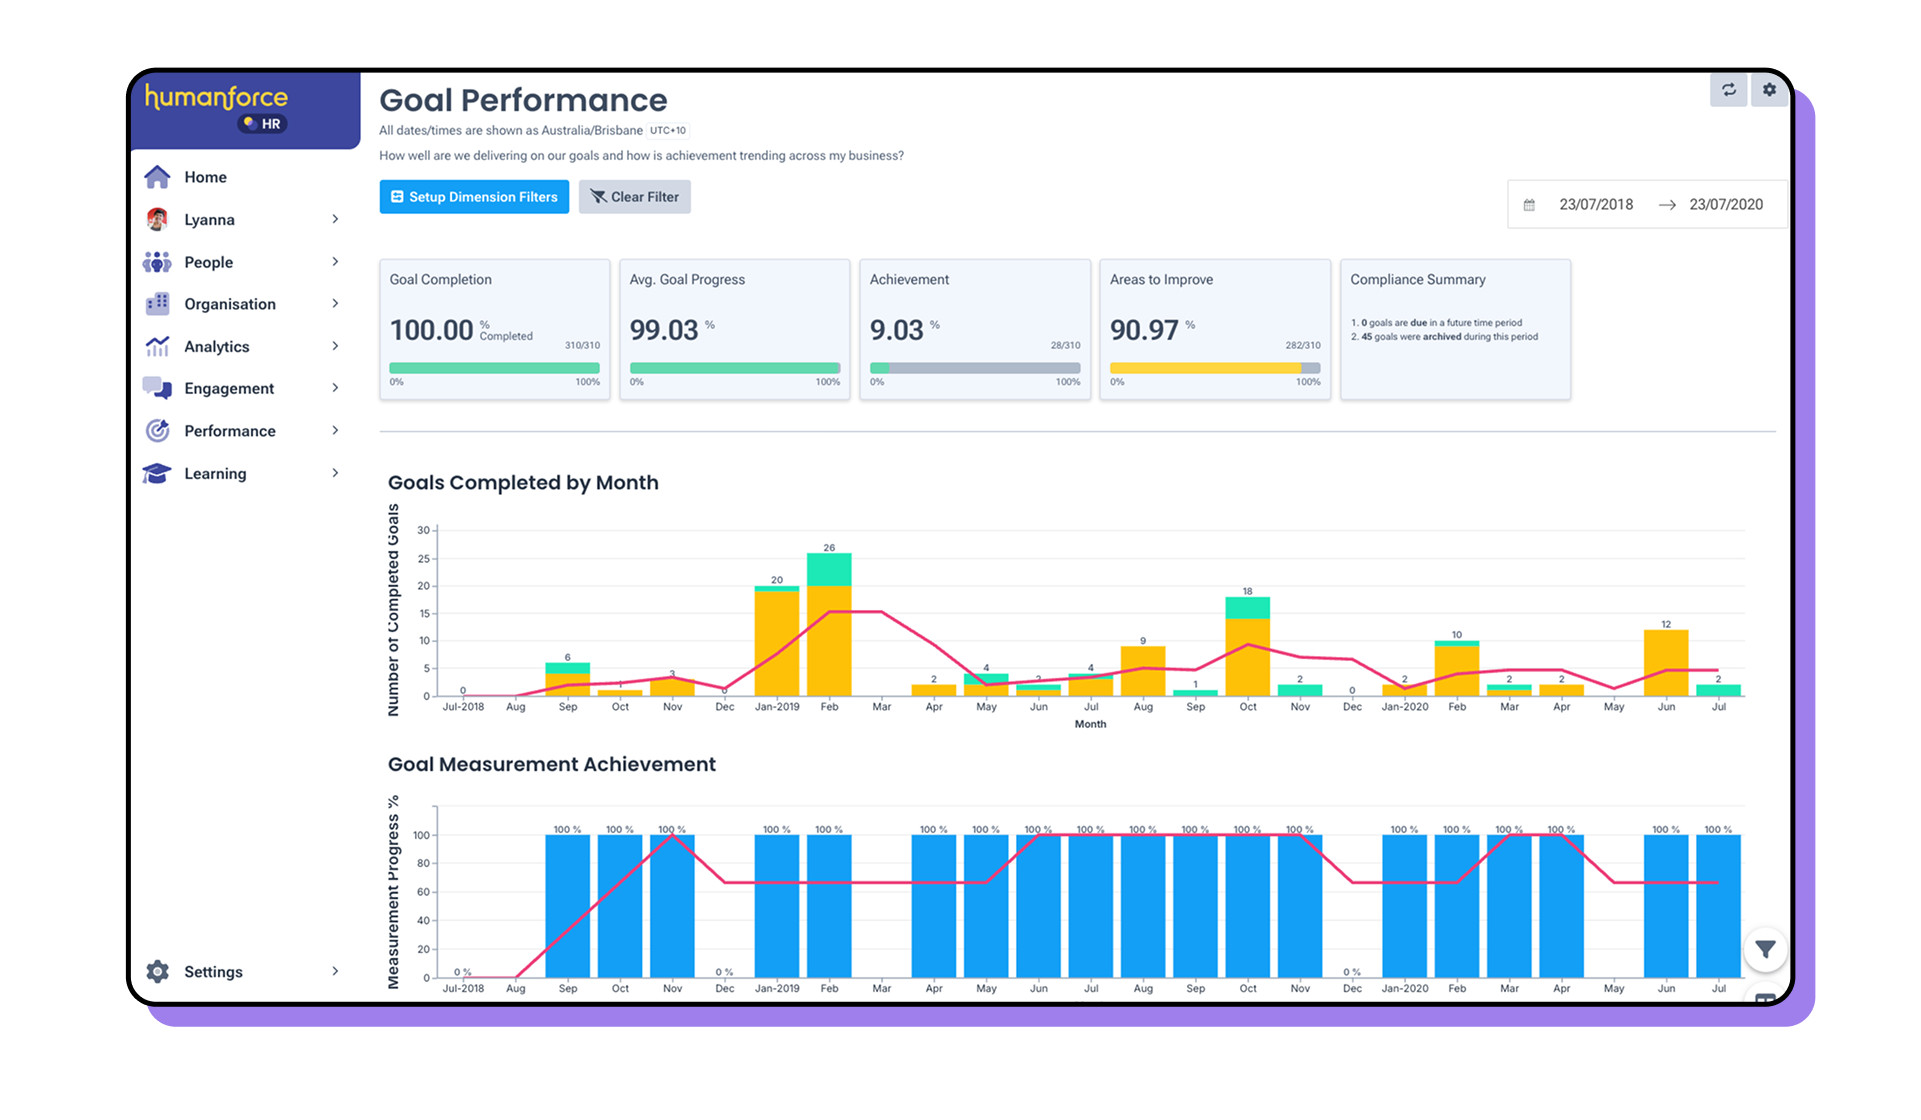Expand the Lyanna menu chevron
Screen dimensions: 1921x1120
click(335, 219)
